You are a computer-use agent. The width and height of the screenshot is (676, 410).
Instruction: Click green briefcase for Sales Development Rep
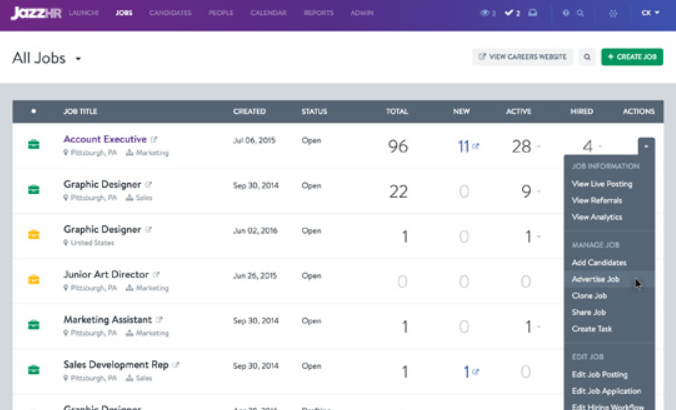click(34, 369)
